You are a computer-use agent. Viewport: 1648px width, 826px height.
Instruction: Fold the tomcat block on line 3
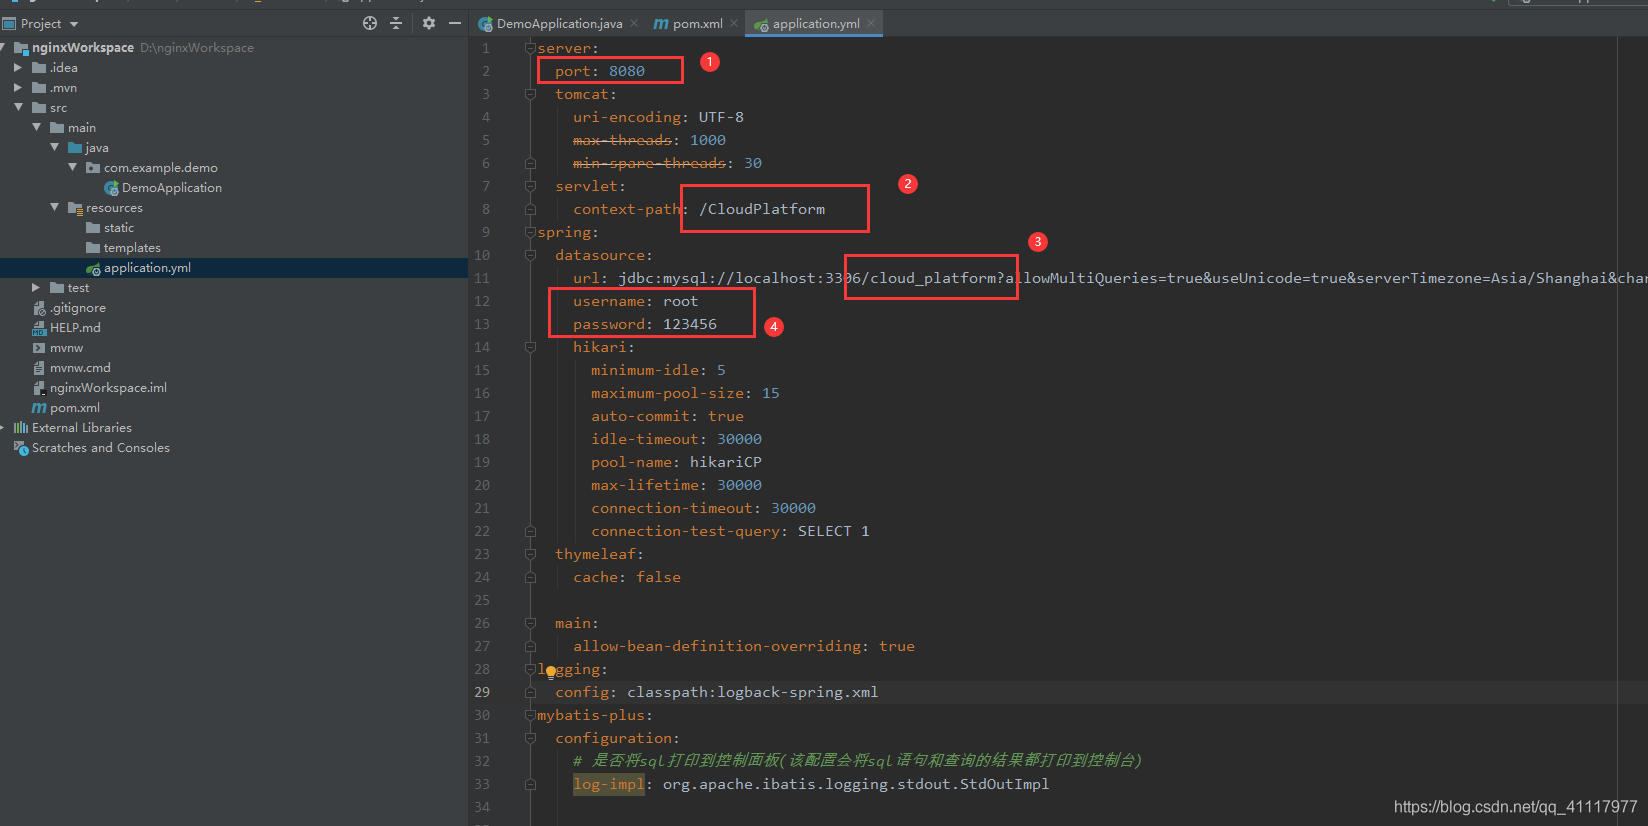point(530,94)
